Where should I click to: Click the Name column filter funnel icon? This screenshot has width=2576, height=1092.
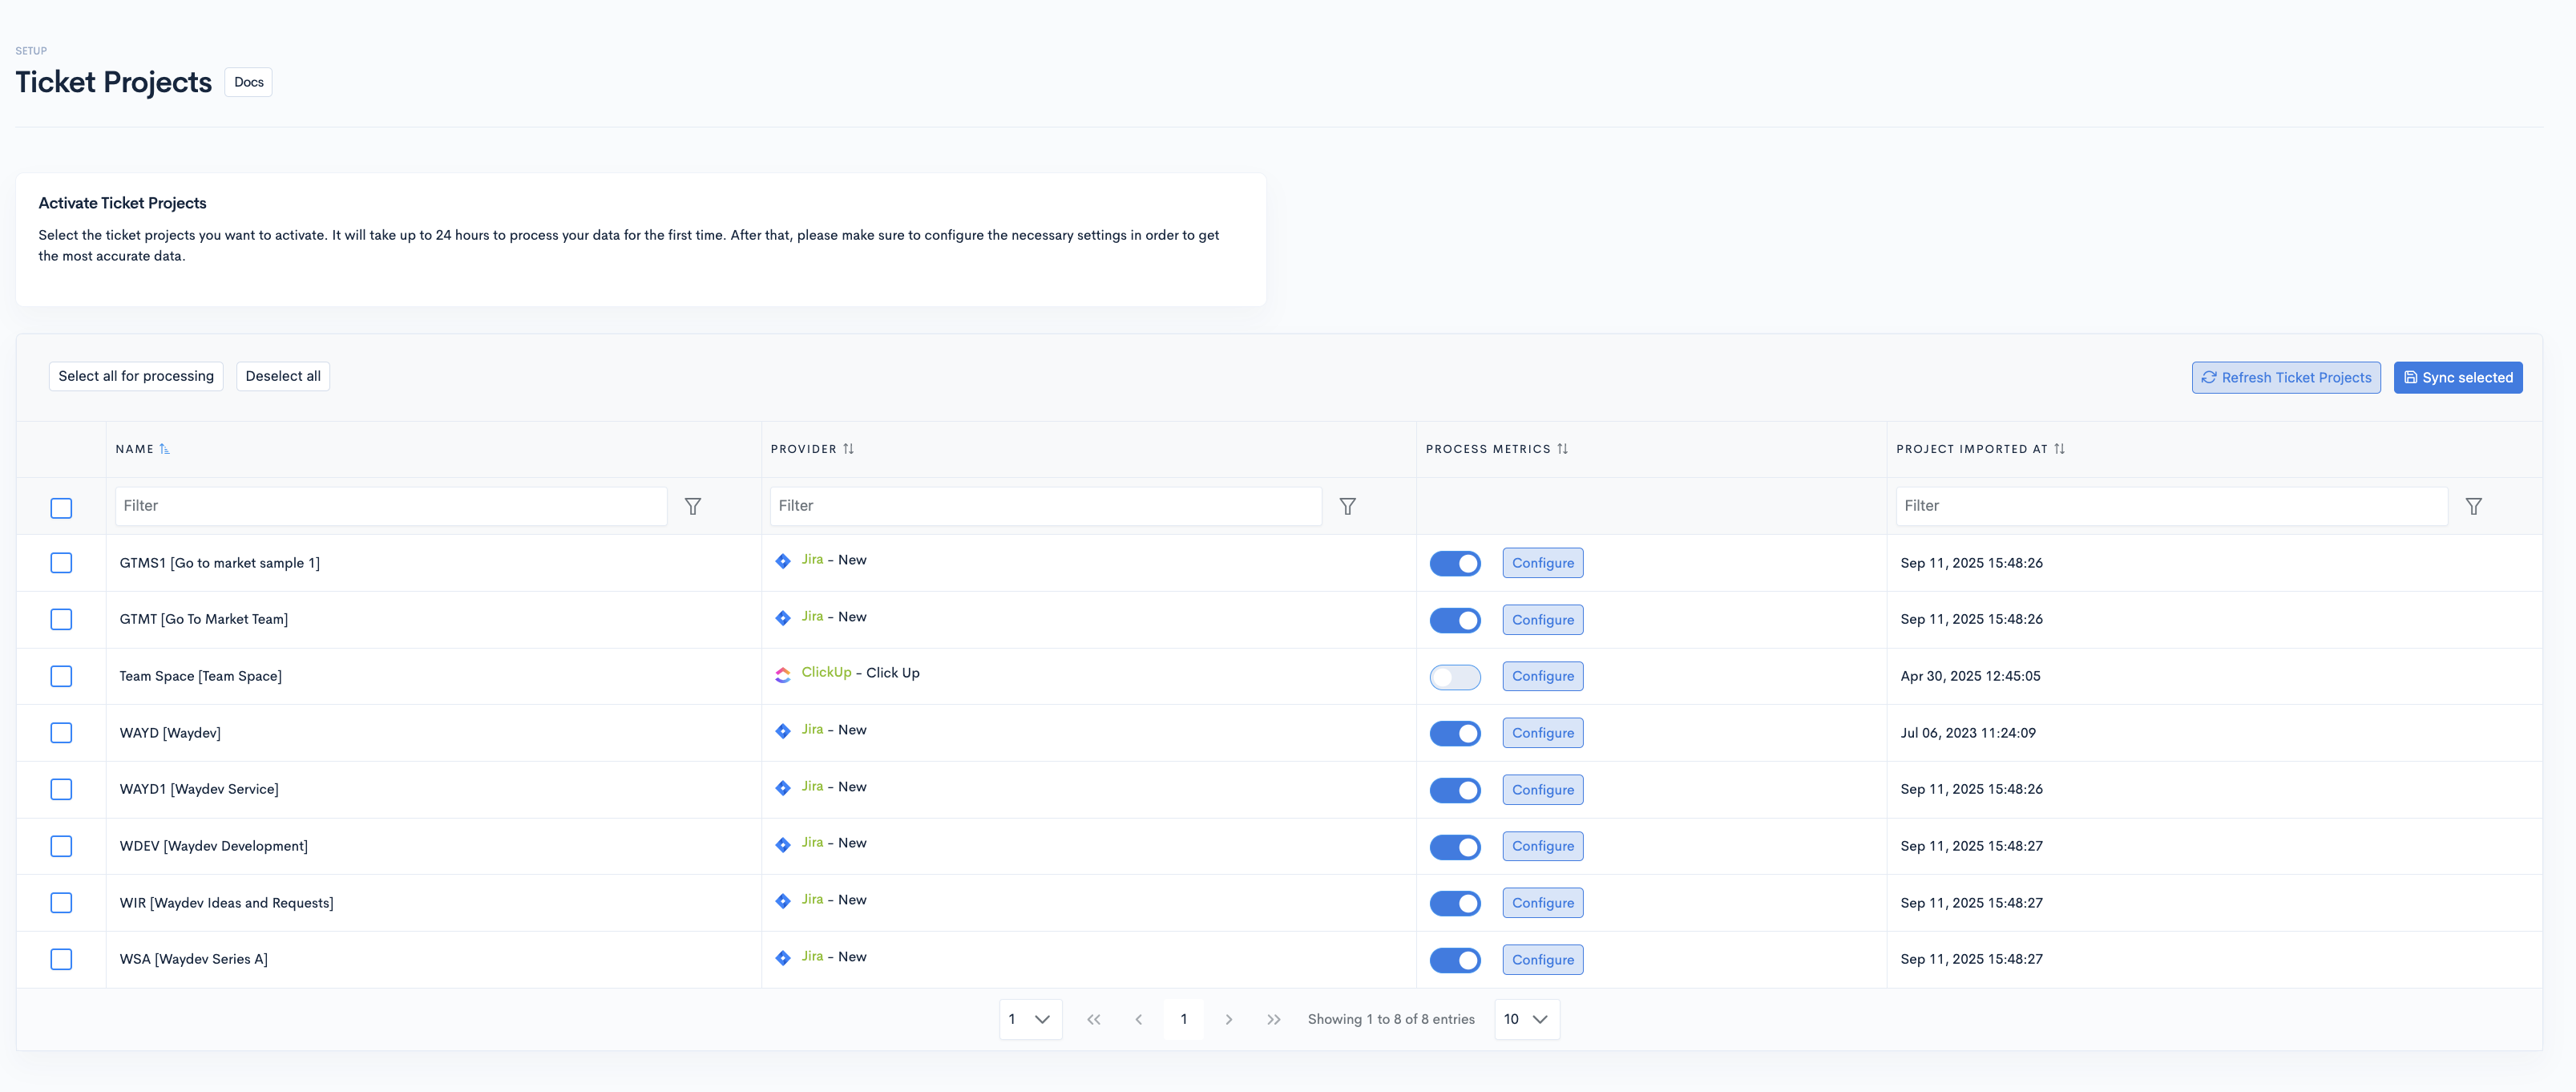[x=692, y=506]
